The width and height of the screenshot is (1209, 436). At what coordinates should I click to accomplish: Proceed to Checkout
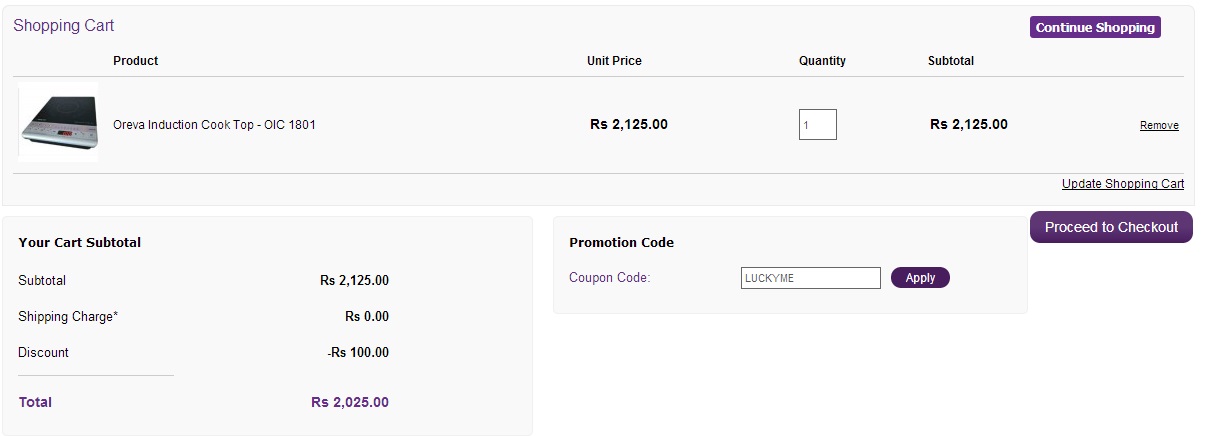[1111, 227]
